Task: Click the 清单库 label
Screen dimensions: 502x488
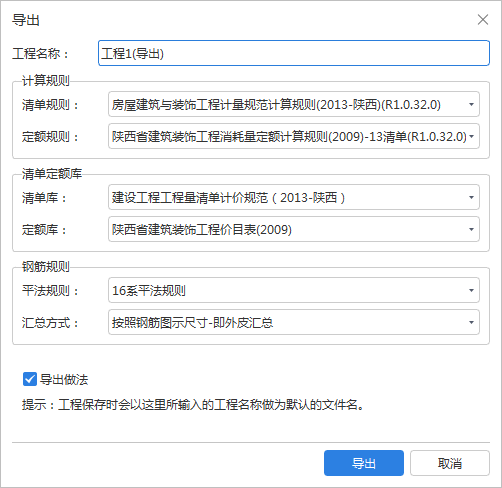Action: click(x=44, y=198)
